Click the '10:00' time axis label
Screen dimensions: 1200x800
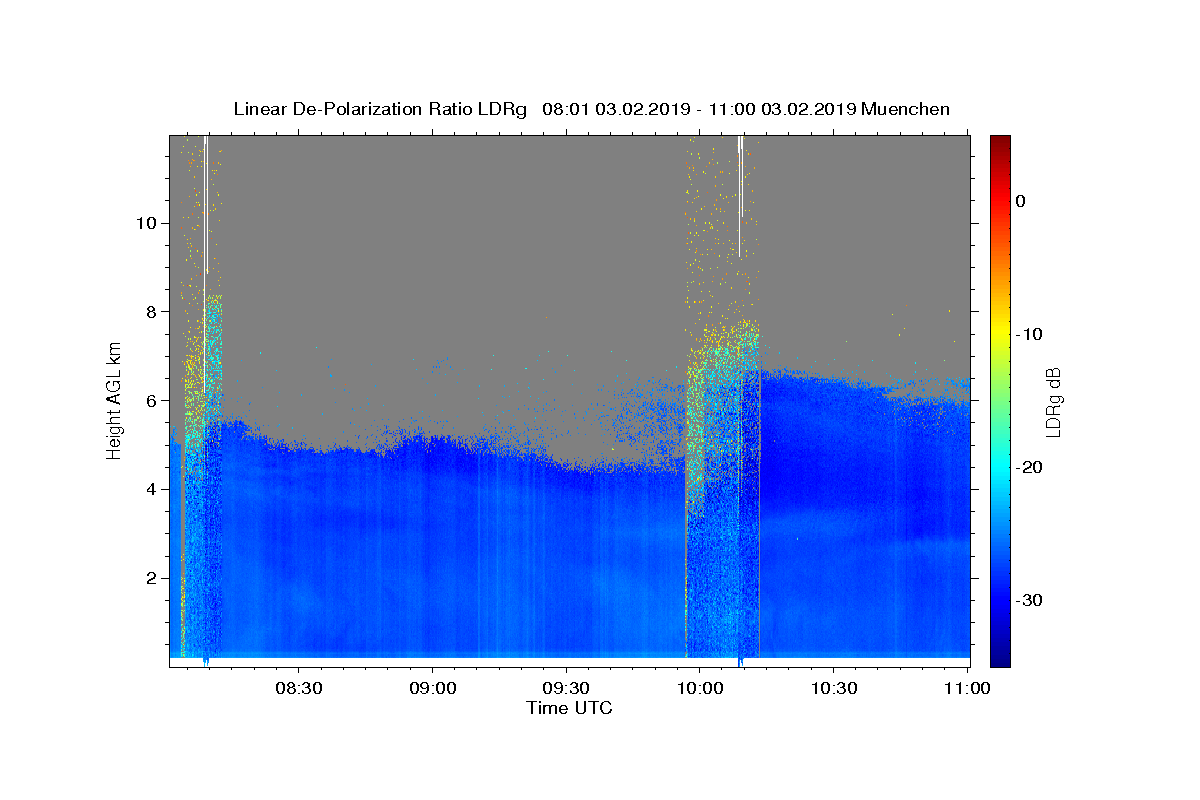[x=699, y=688]
